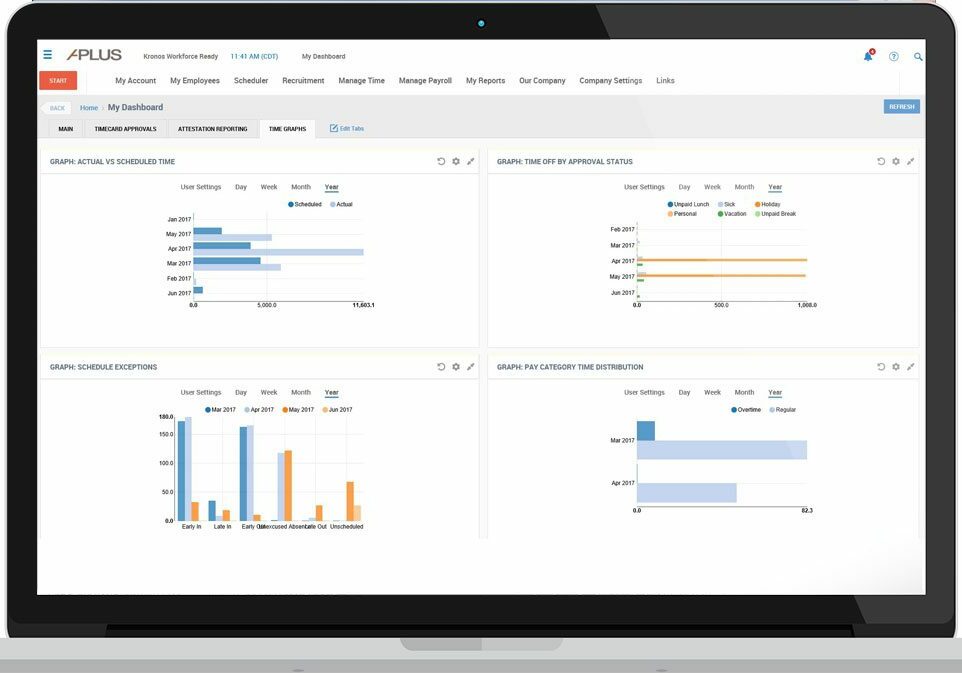962x673 pixels.
Task: Open the help question mark icon
Action: click(x=893, y=56)
